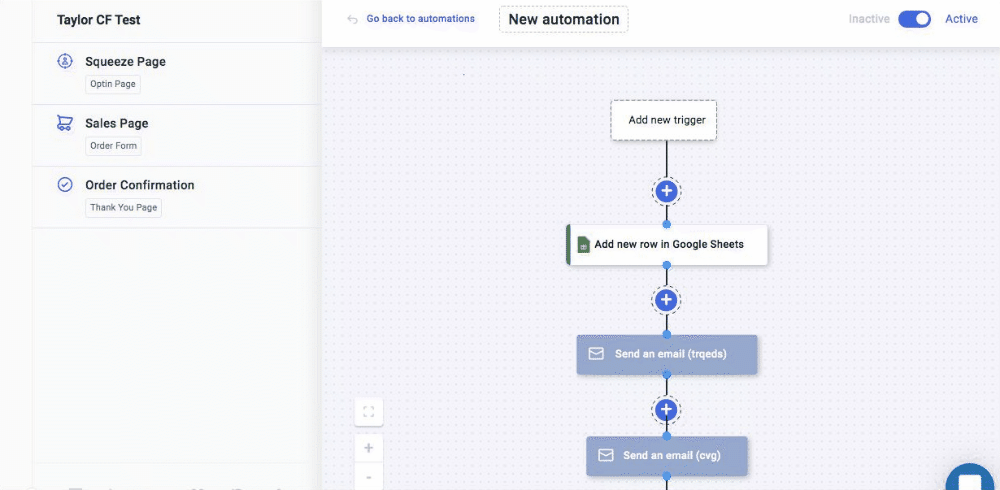Click the Optin Page tag
The width and height of the screenshot is (1000, 490).
pos(113,84)
